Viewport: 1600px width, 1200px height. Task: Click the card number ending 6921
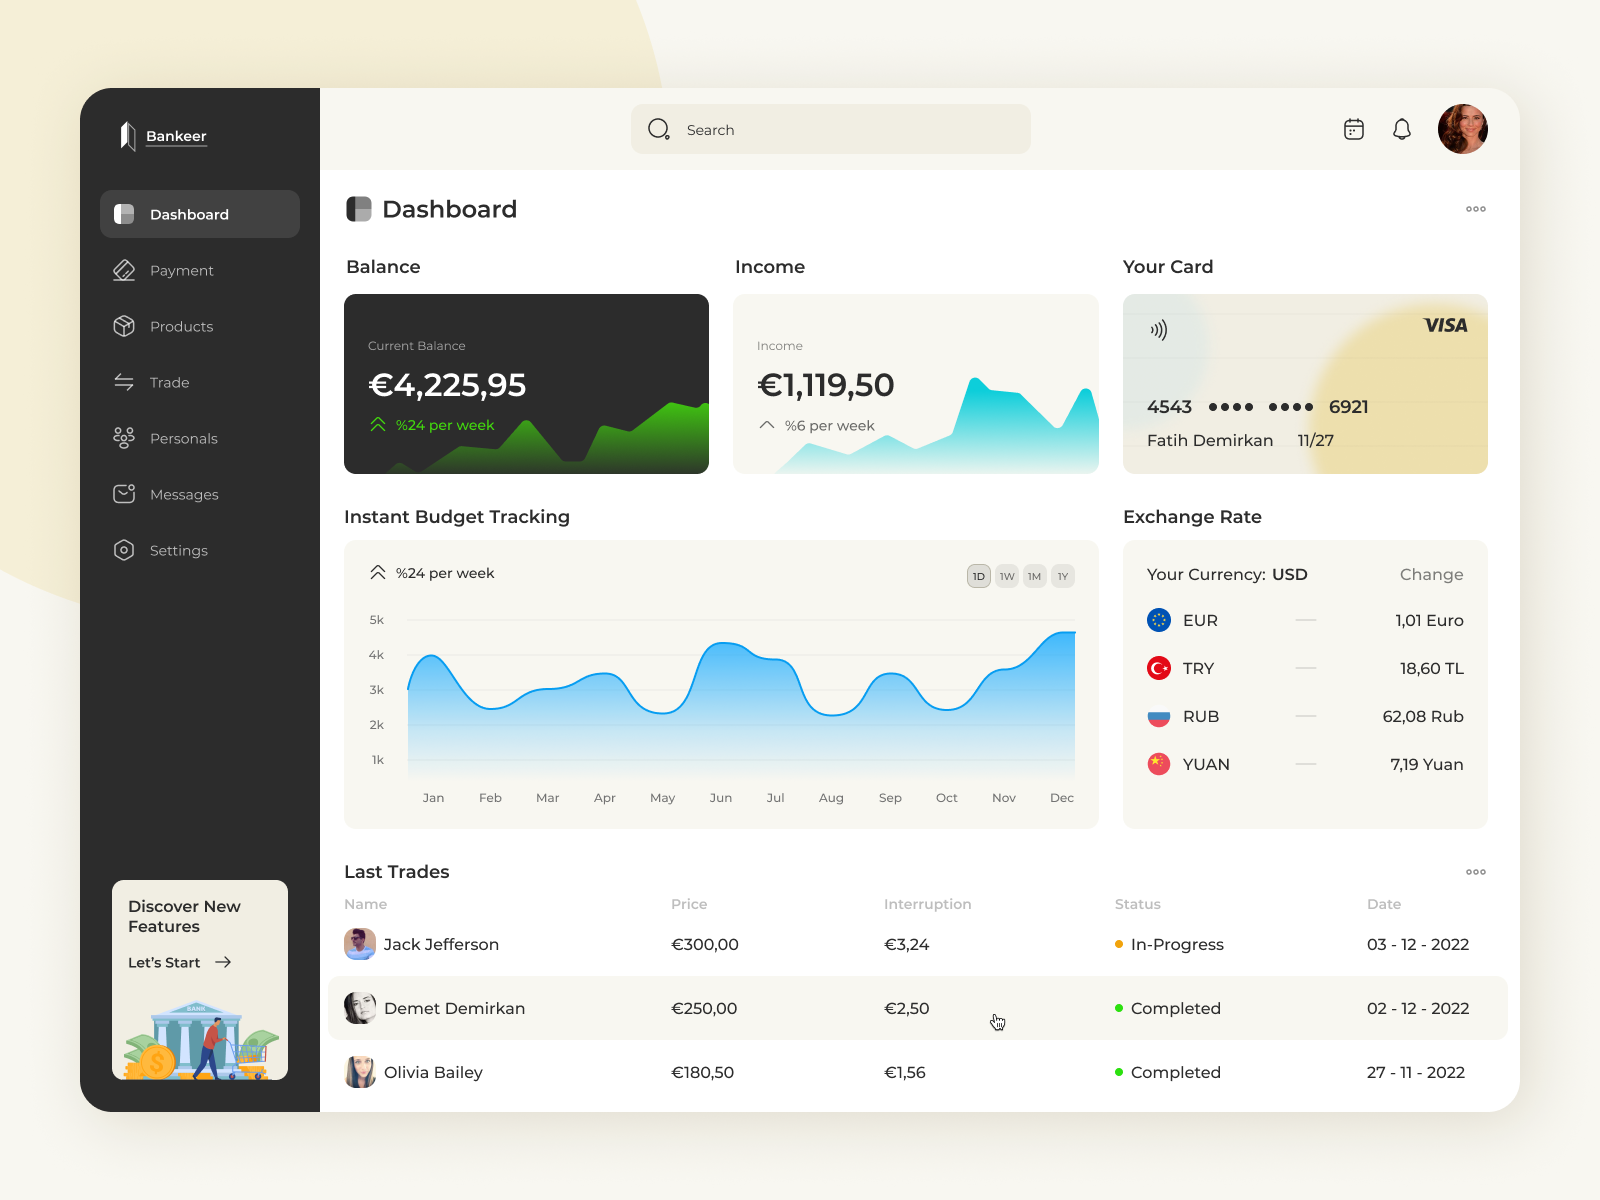click(1258, 407)
